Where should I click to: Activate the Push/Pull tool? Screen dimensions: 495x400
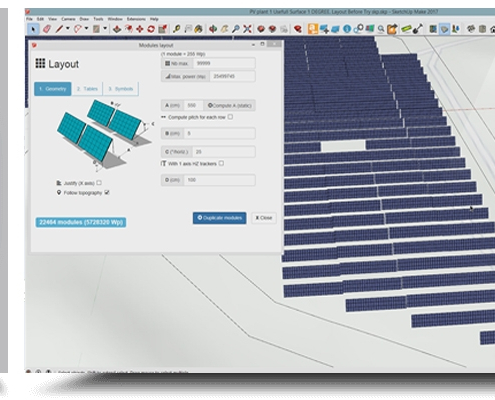pos(117,29)
